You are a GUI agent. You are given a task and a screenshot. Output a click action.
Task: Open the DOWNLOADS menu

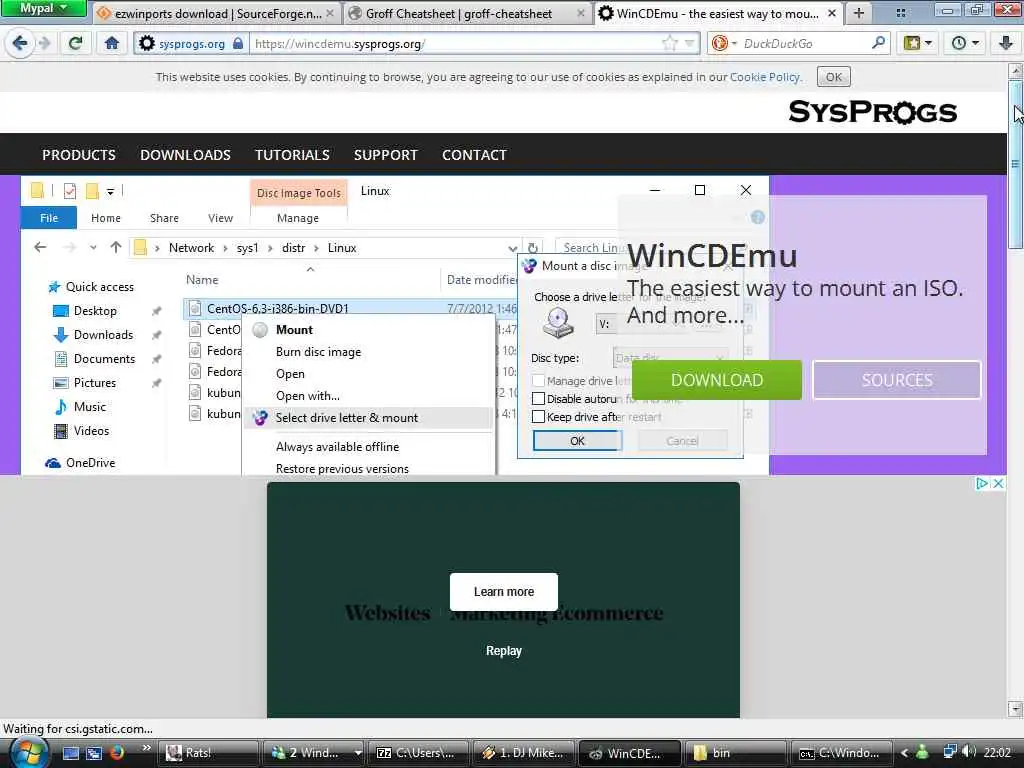coord(185,155)
